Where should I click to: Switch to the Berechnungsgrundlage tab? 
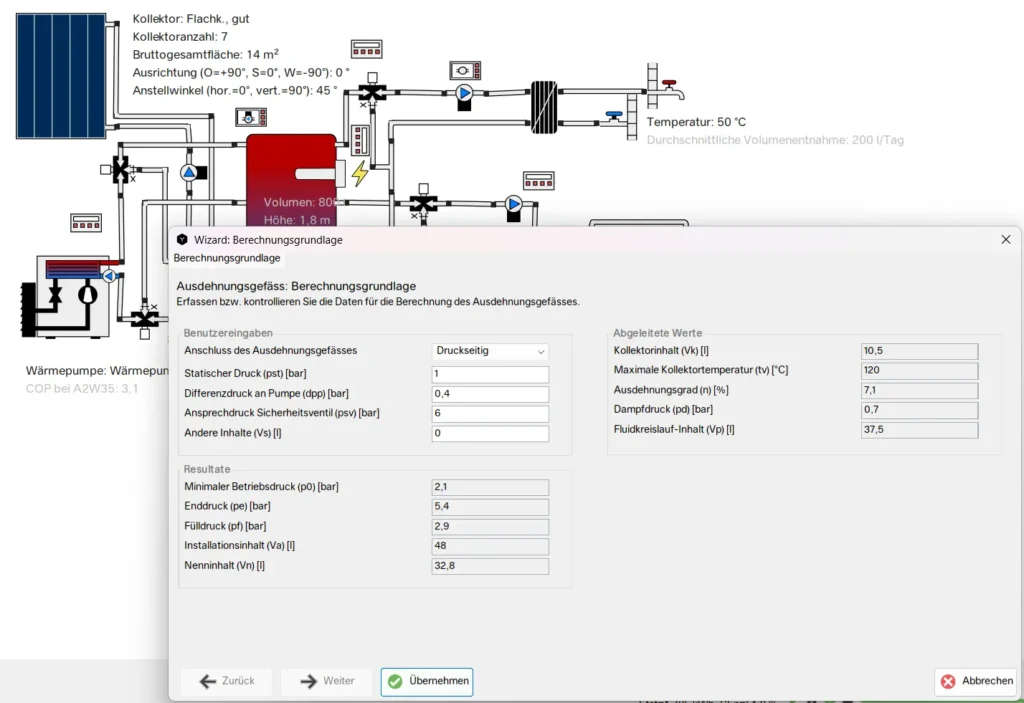(x=227, y=258)
